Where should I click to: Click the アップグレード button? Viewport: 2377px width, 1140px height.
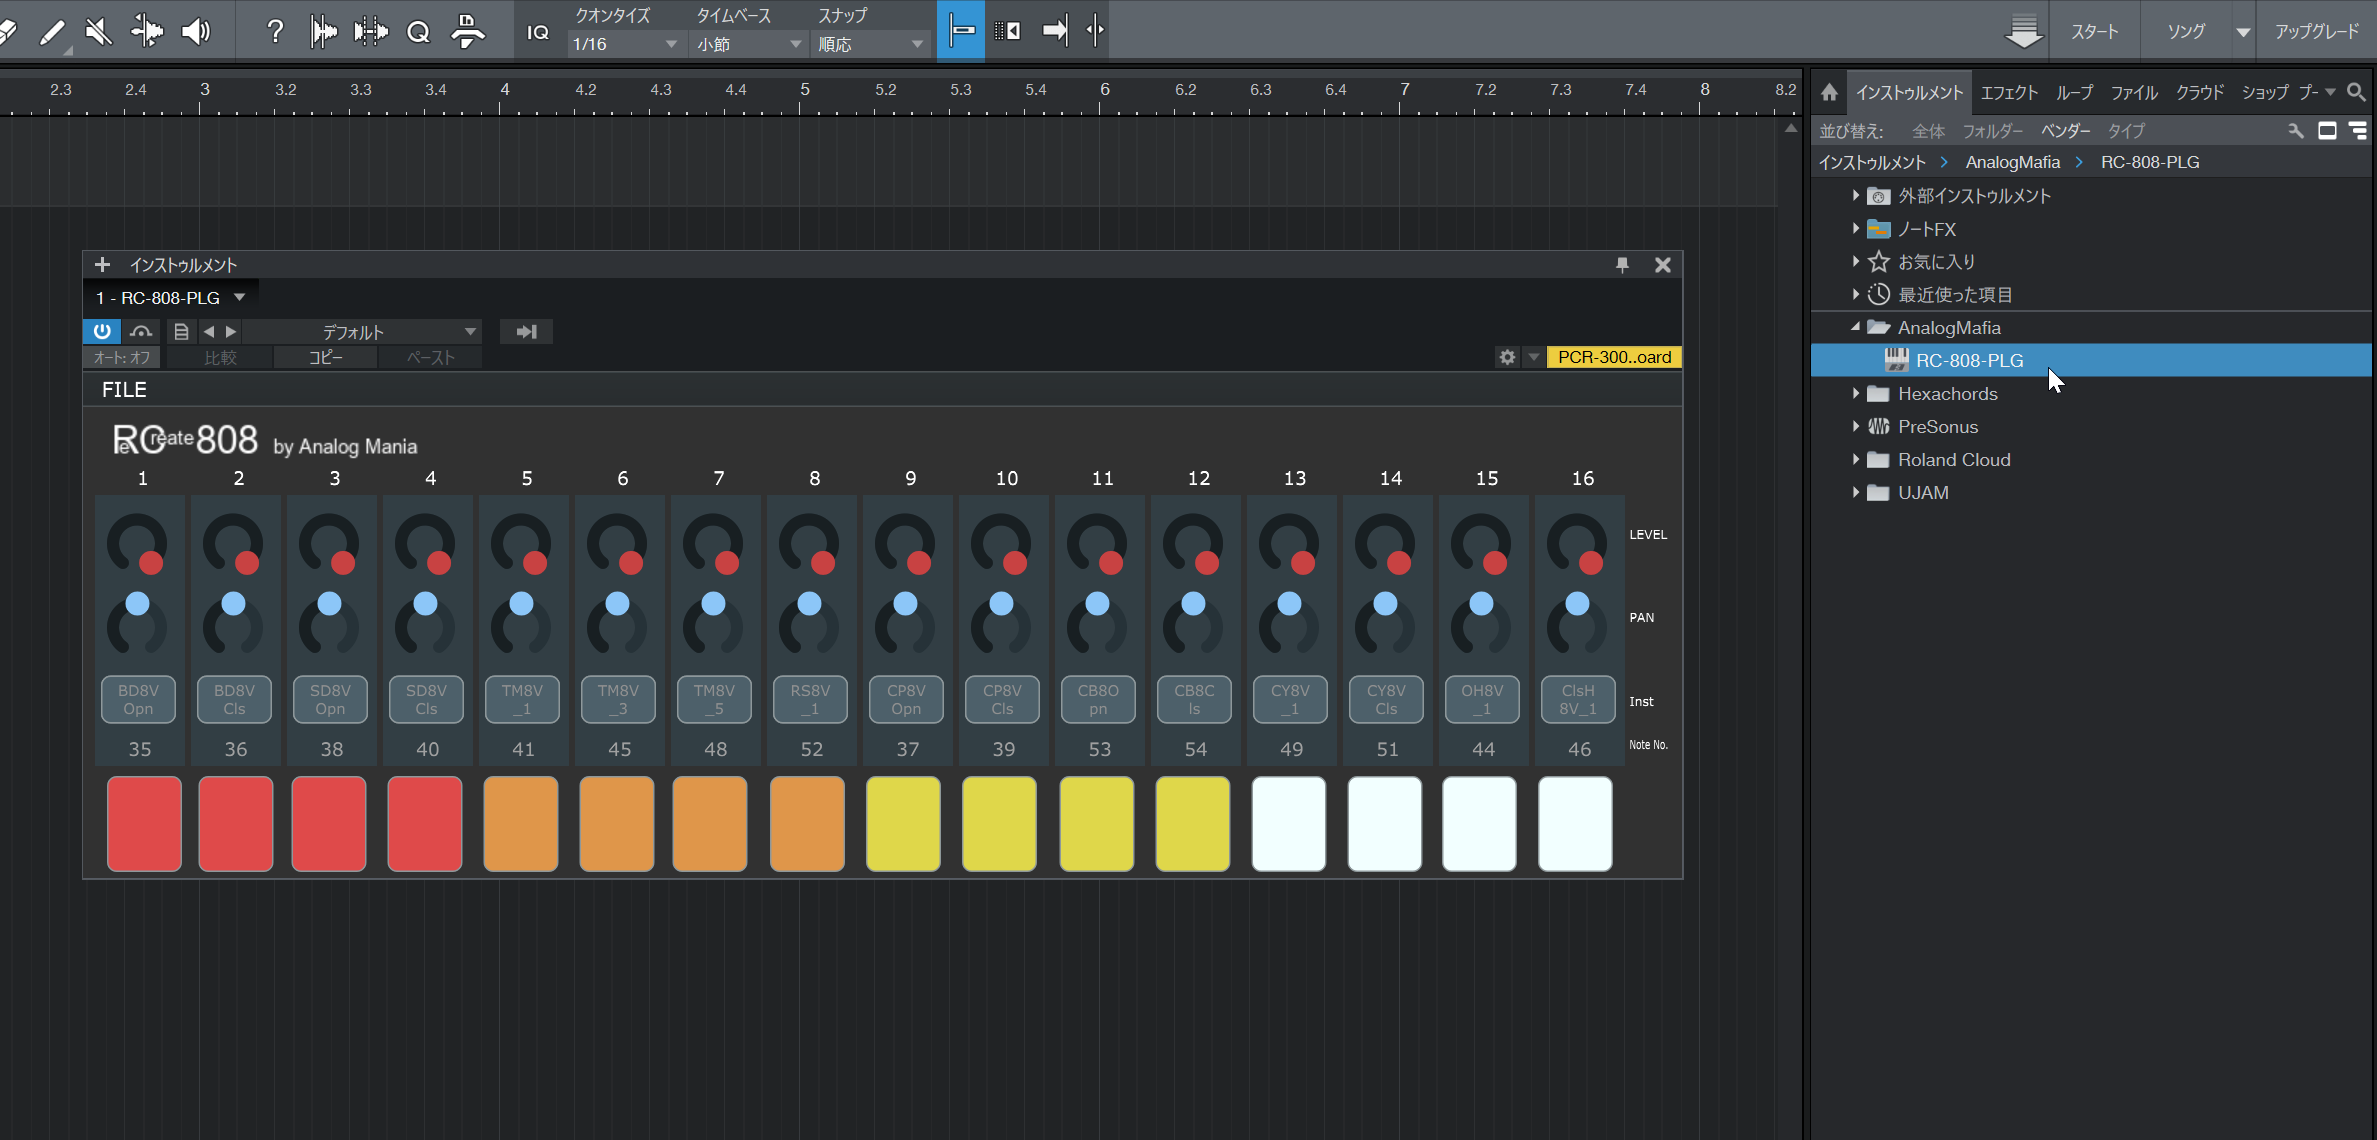click(2316, 31)
